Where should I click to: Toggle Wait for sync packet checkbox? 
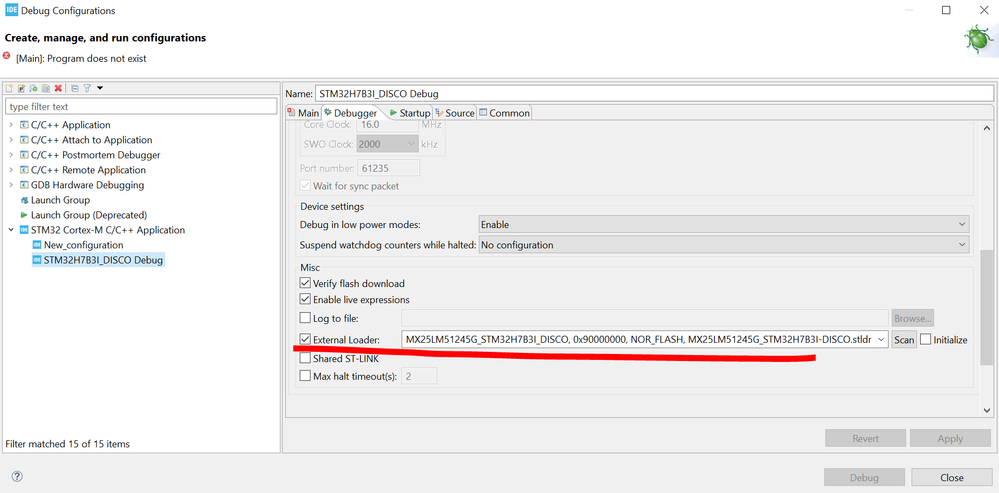pyautogui.click(x=305, y=186)
